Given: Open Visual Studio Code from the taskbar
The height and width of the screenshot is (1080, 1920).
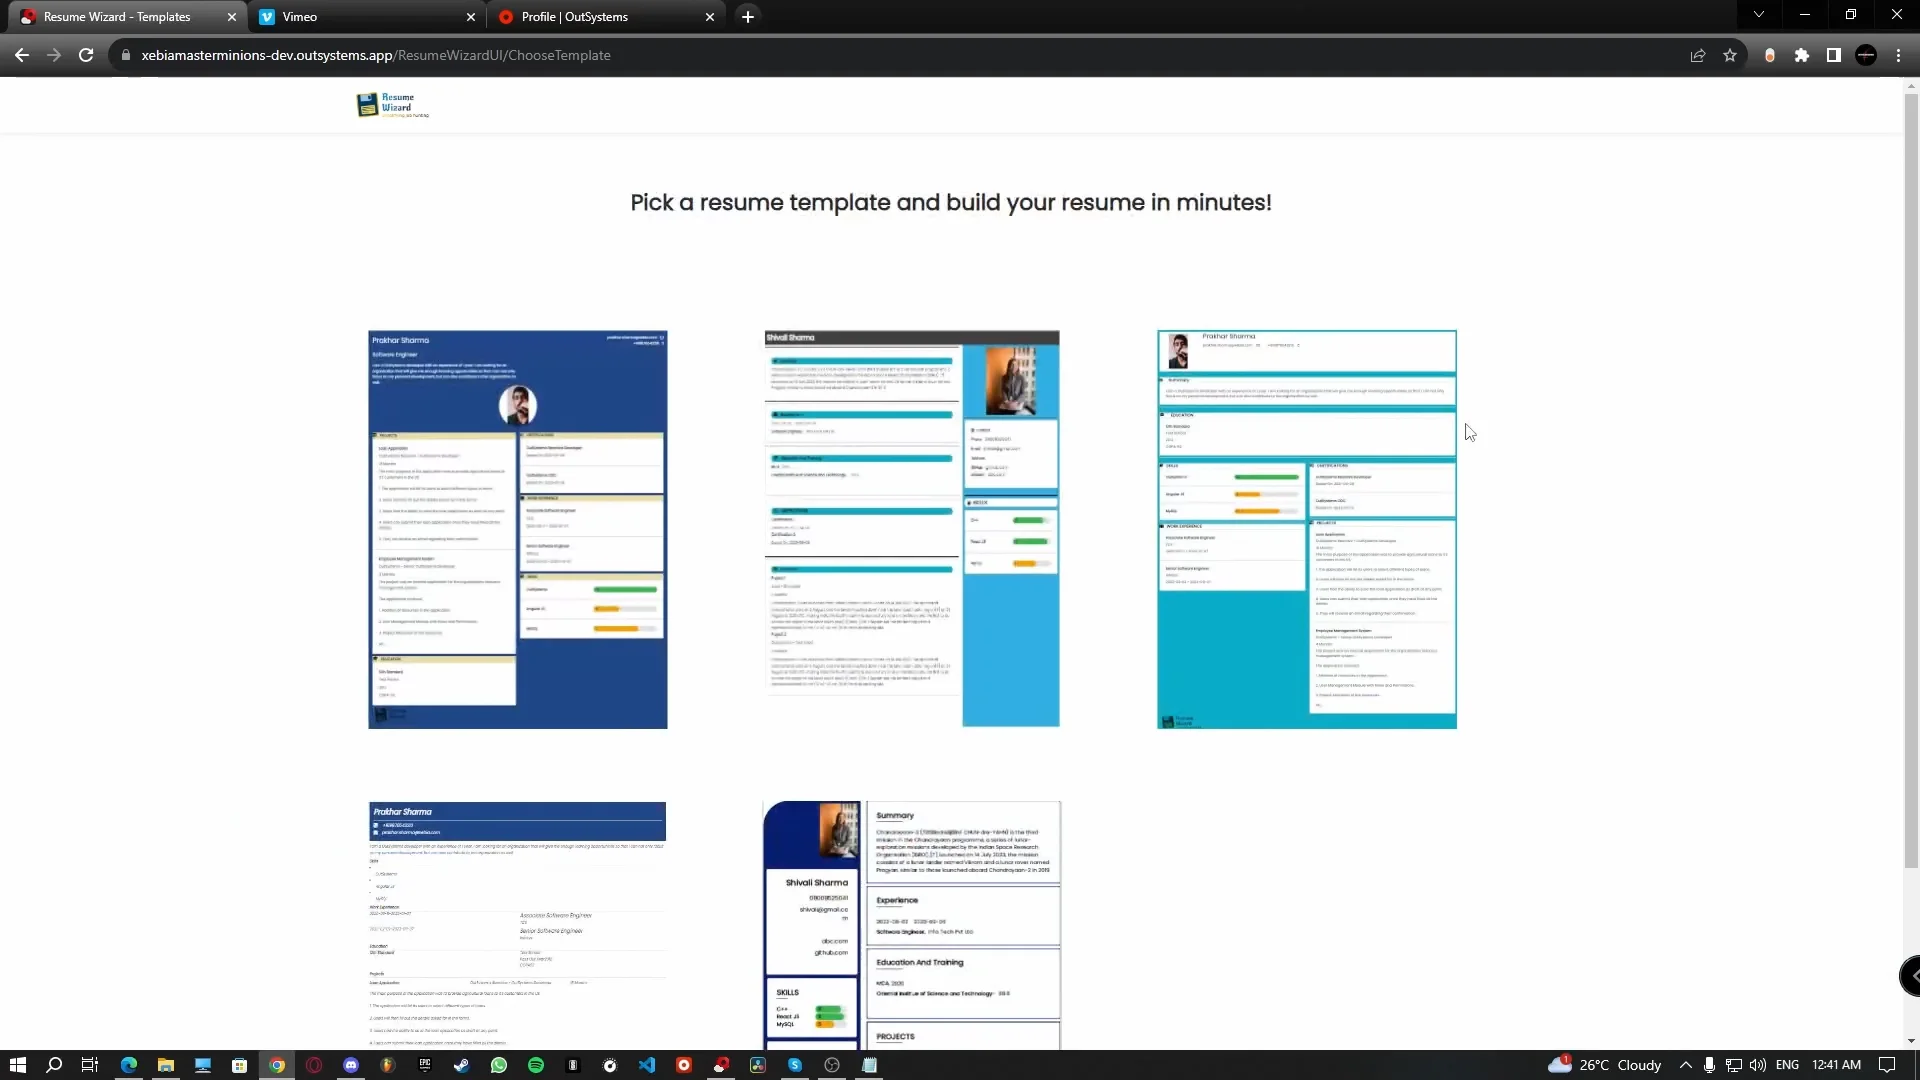Looking at the screenshot, I should click(647, 1065).
